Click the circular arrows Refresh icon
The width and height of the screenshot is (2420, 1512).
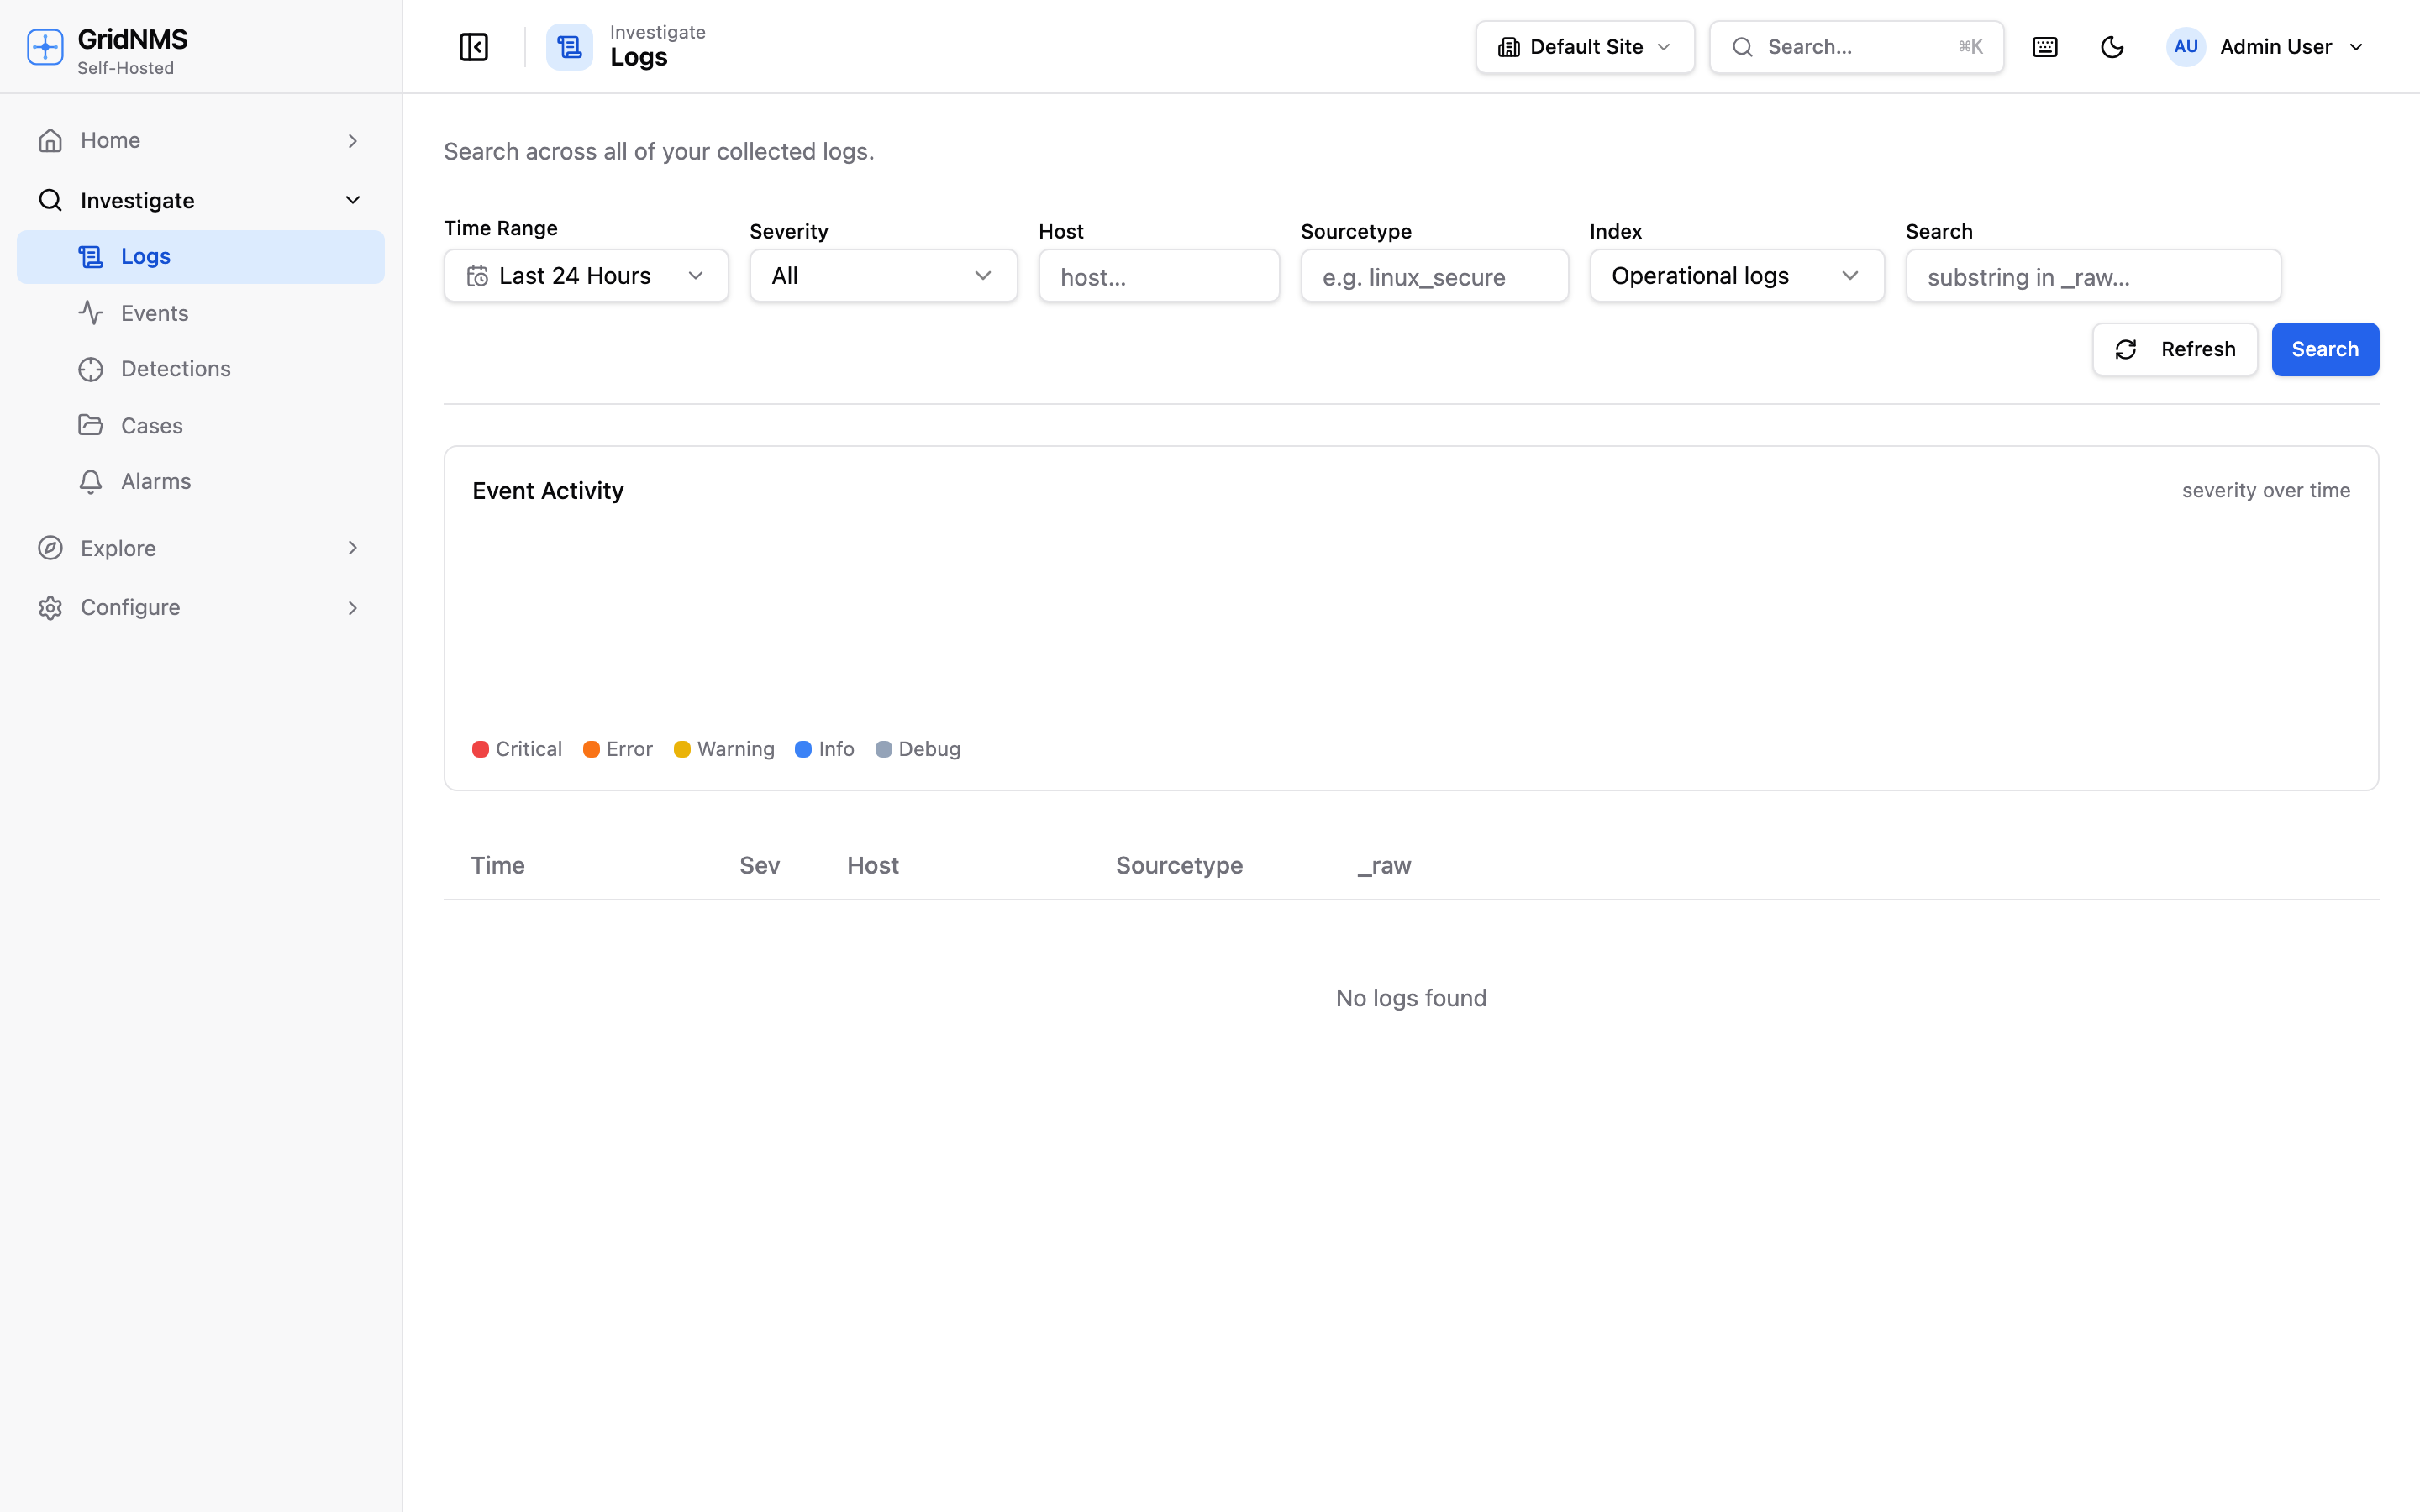2126,349
